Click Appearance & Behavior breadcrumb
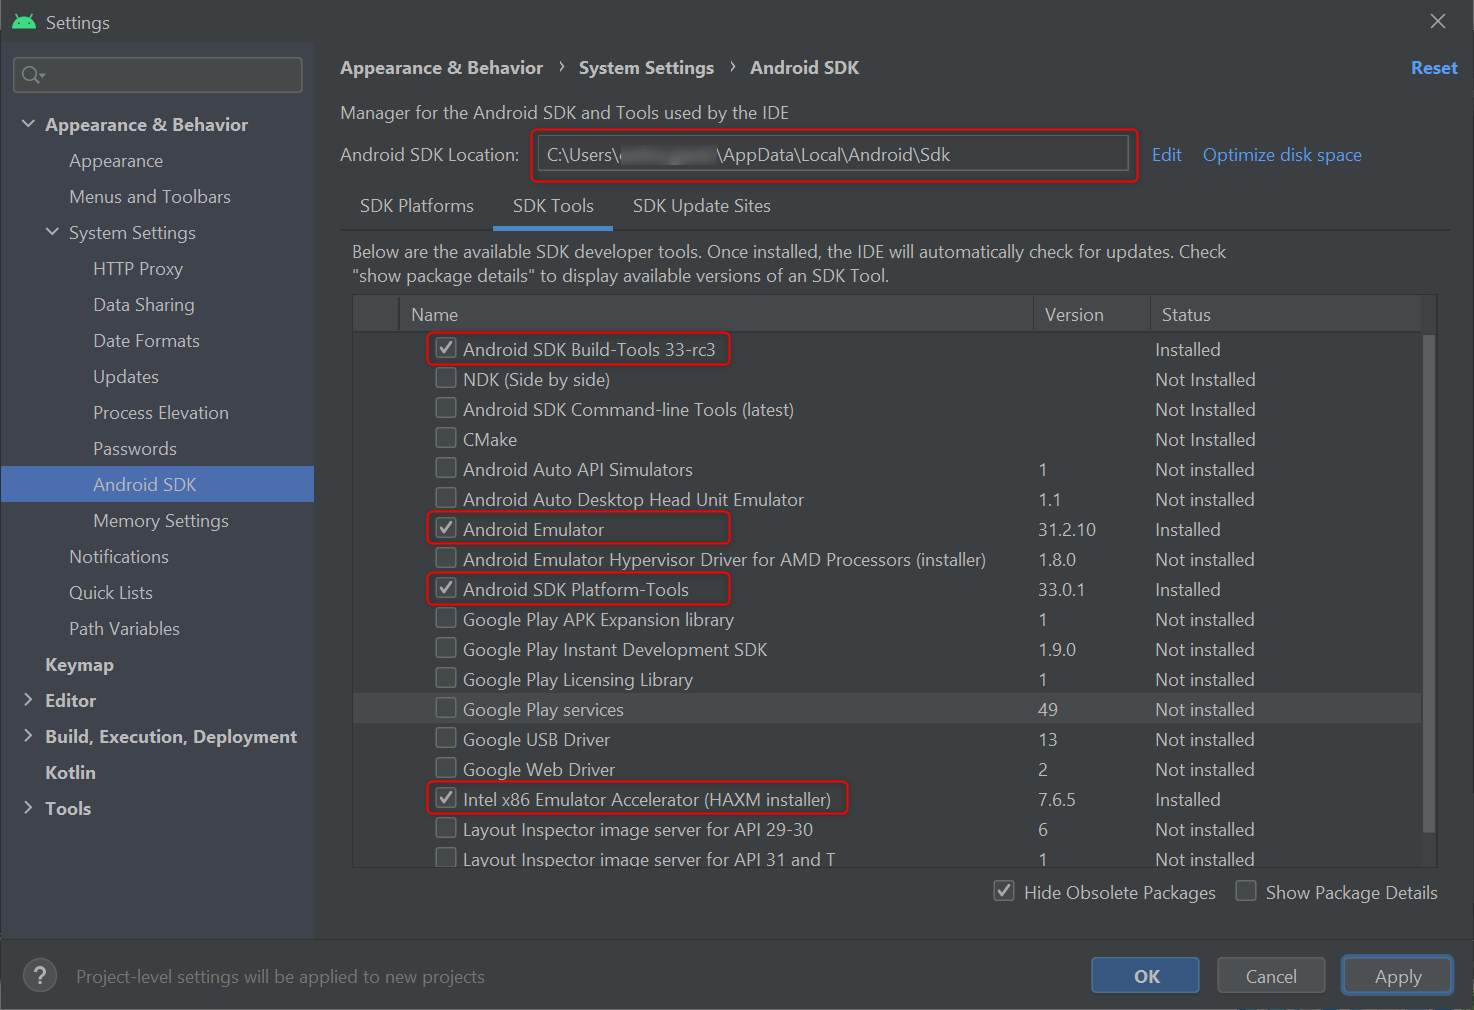 (441, 68)
